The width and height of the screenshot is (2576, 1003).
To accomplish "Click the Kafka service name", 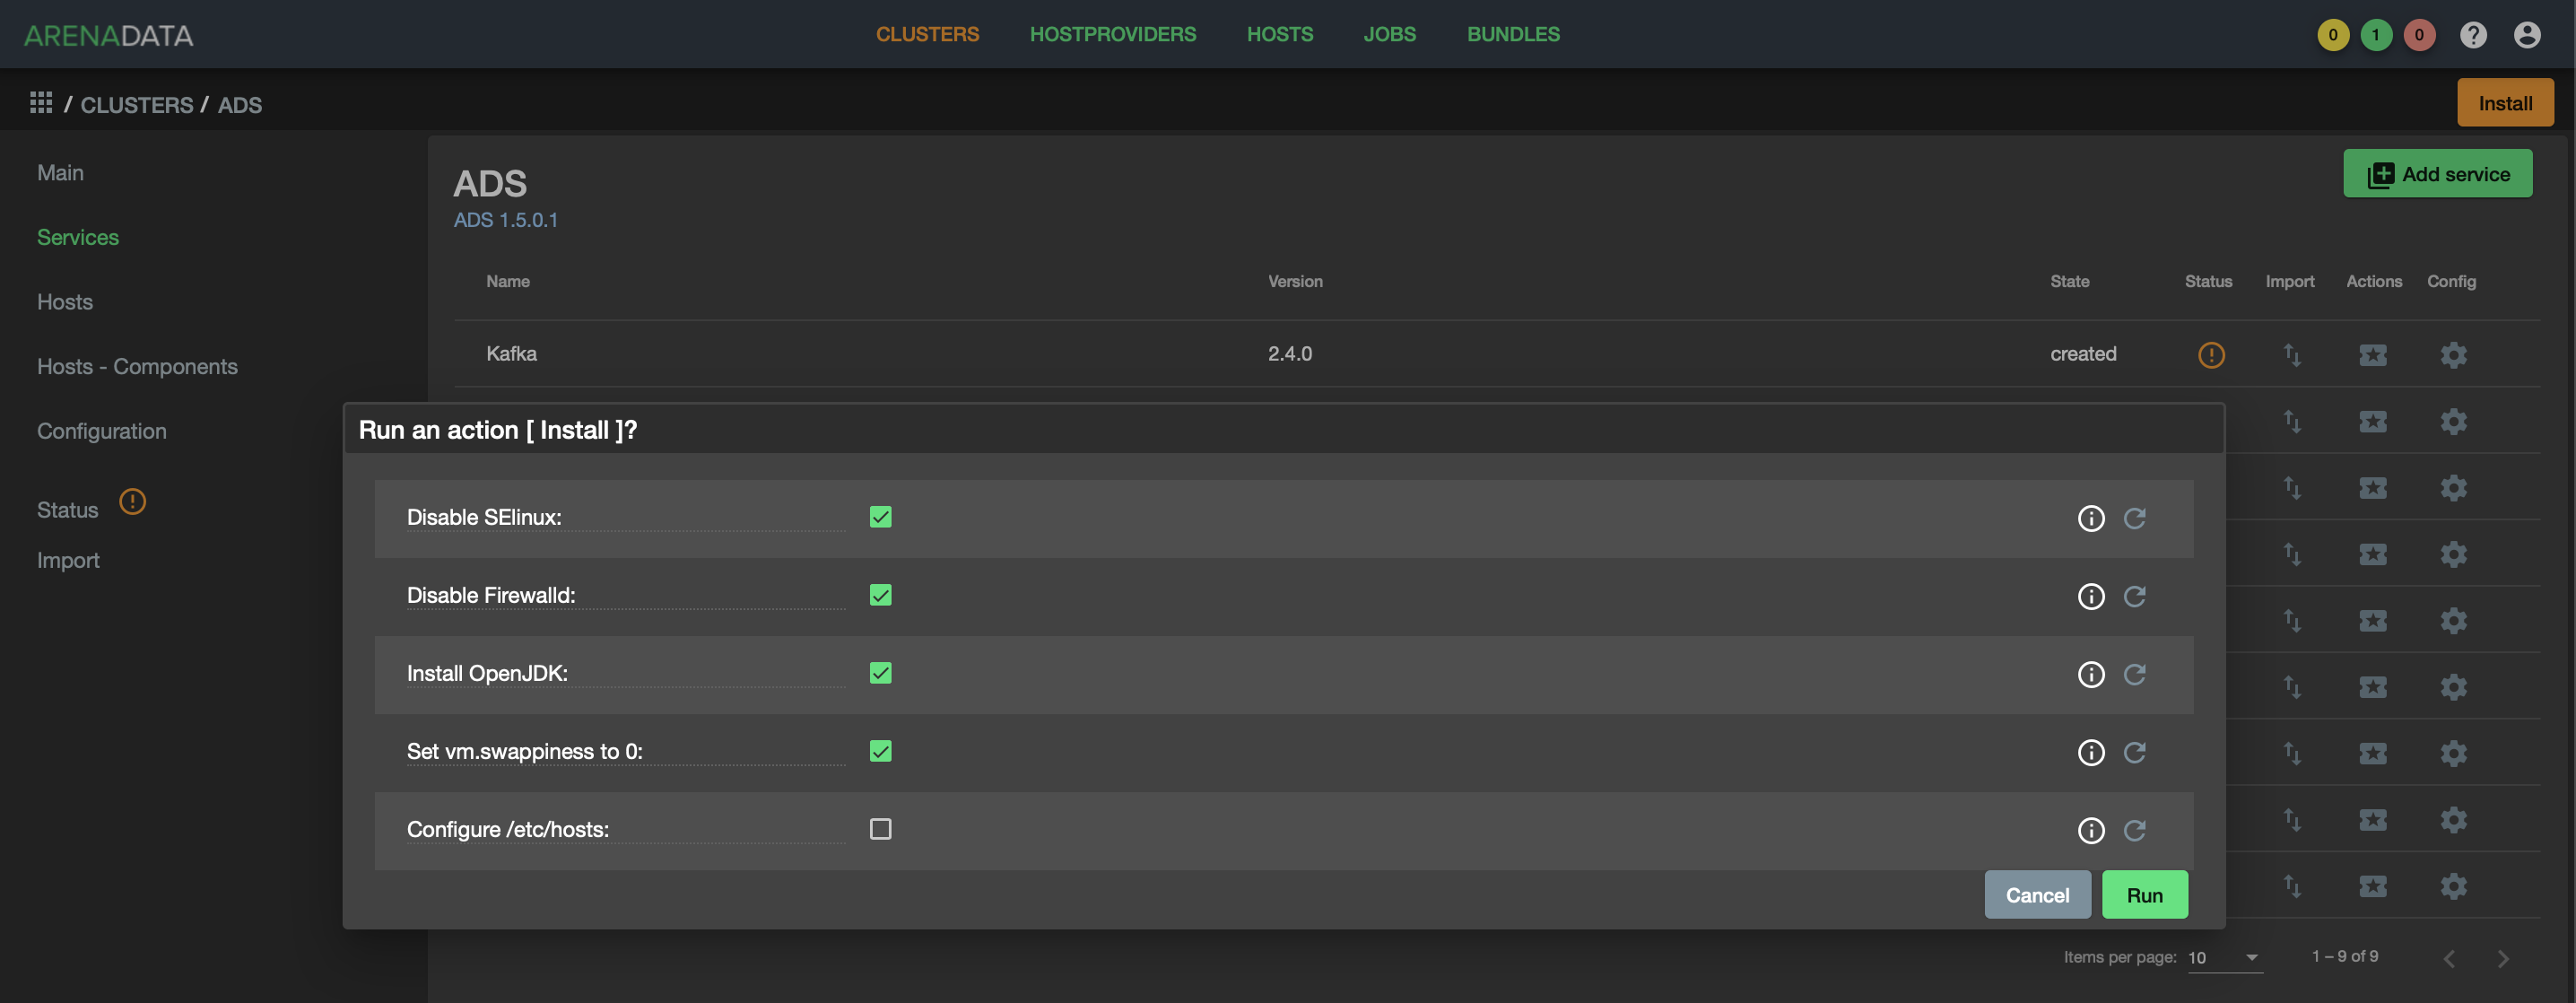I will pos(511,354).
